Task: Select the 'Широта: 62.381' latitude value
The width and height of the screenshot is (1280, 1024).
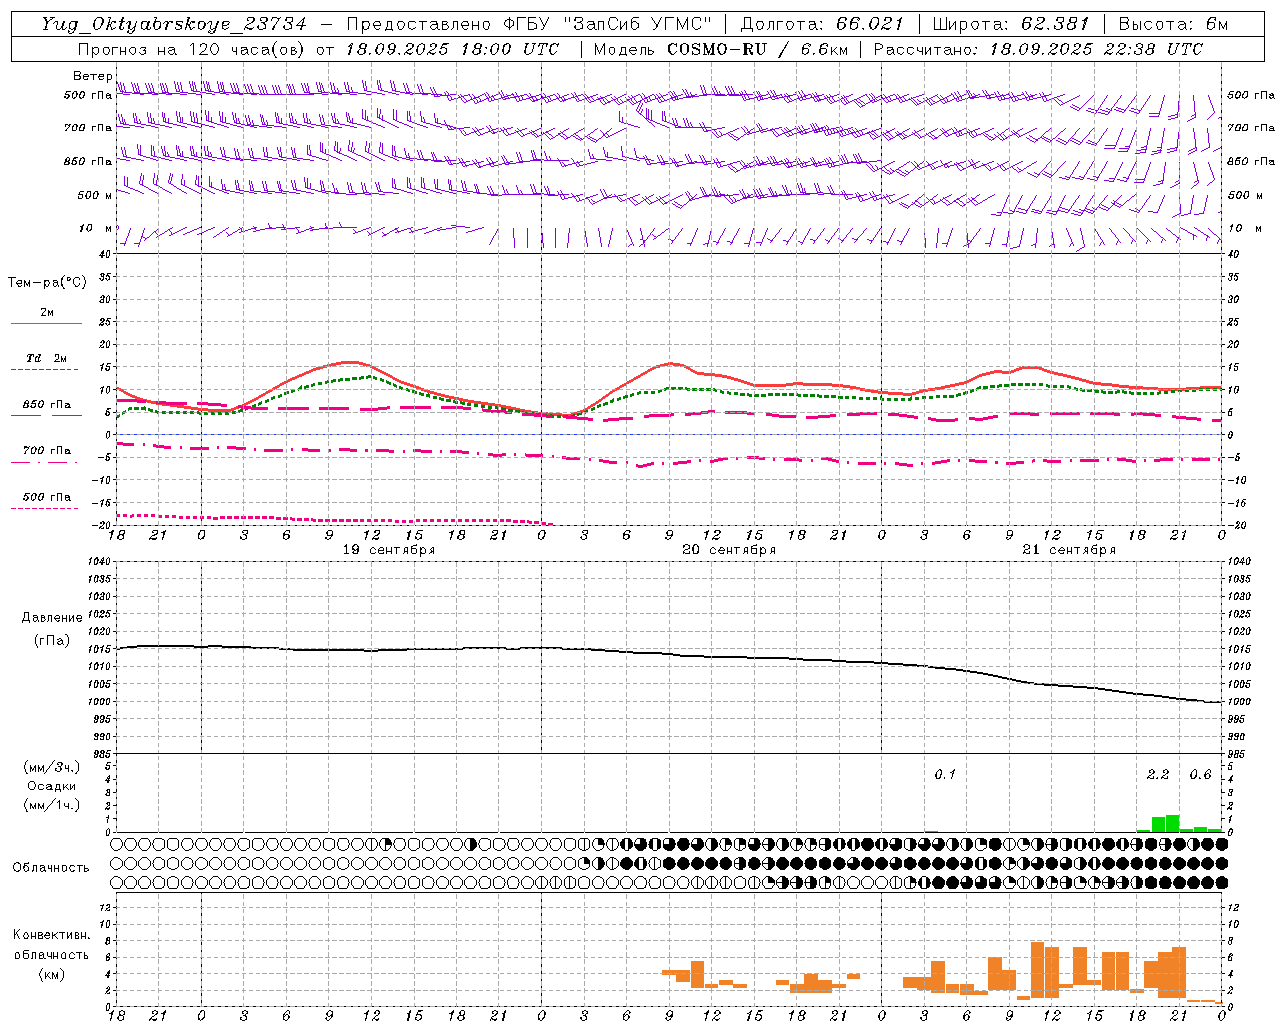Action: coord(1010,24)
